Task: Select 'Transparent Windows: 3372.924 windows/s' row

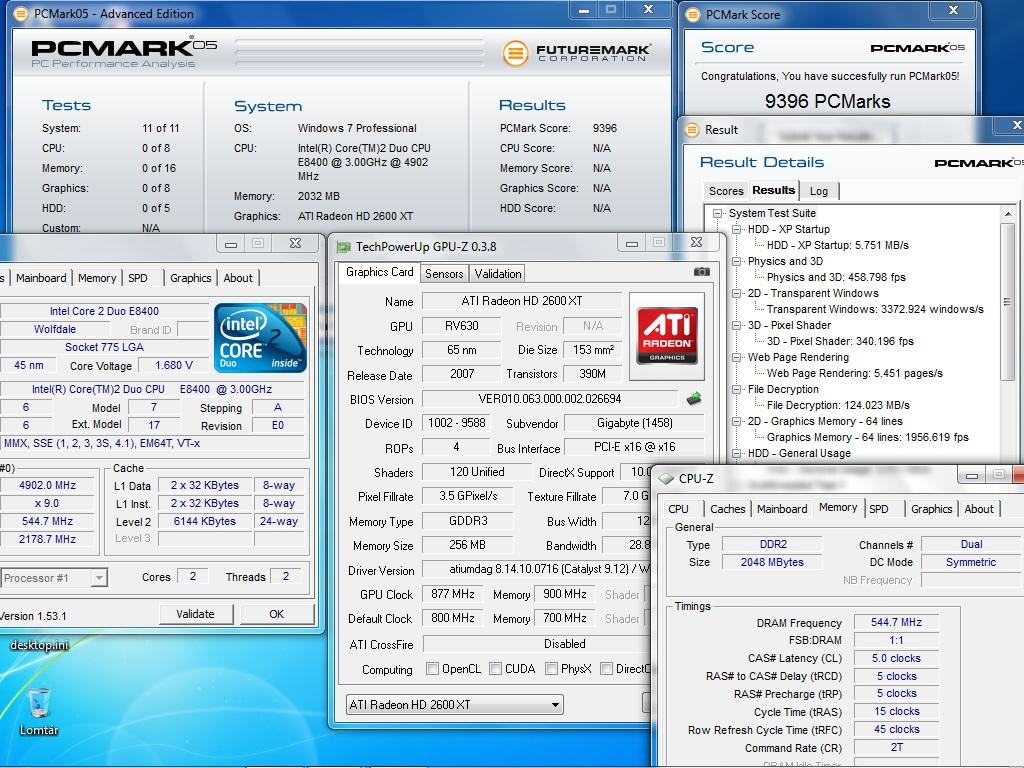Action: point(875,309)
